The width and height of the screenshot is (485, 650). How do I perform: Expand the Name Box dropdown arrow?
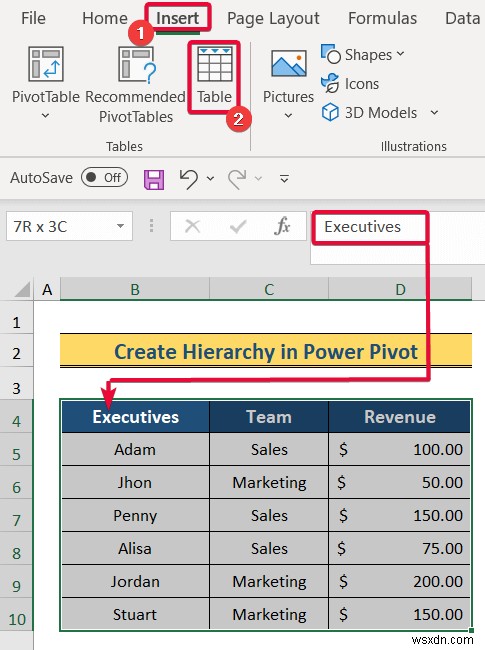point(120,226)
